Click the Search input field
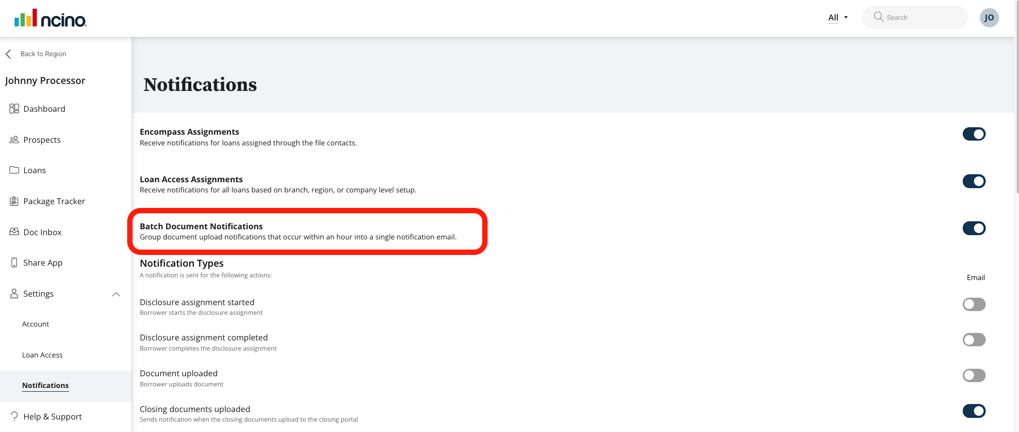 click(922, 17)
